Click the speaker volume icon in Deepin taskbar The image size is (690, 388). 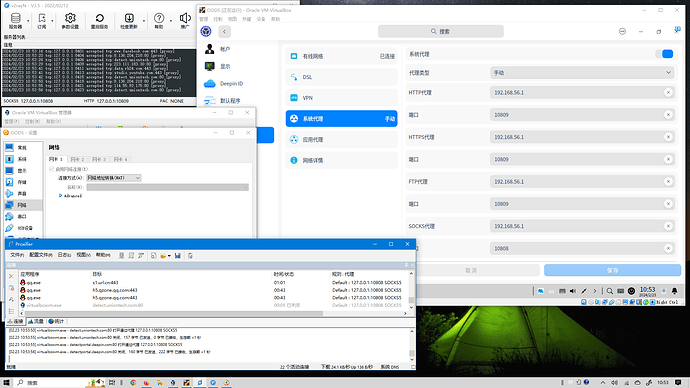pyautogui.click(x=573, y=291)
